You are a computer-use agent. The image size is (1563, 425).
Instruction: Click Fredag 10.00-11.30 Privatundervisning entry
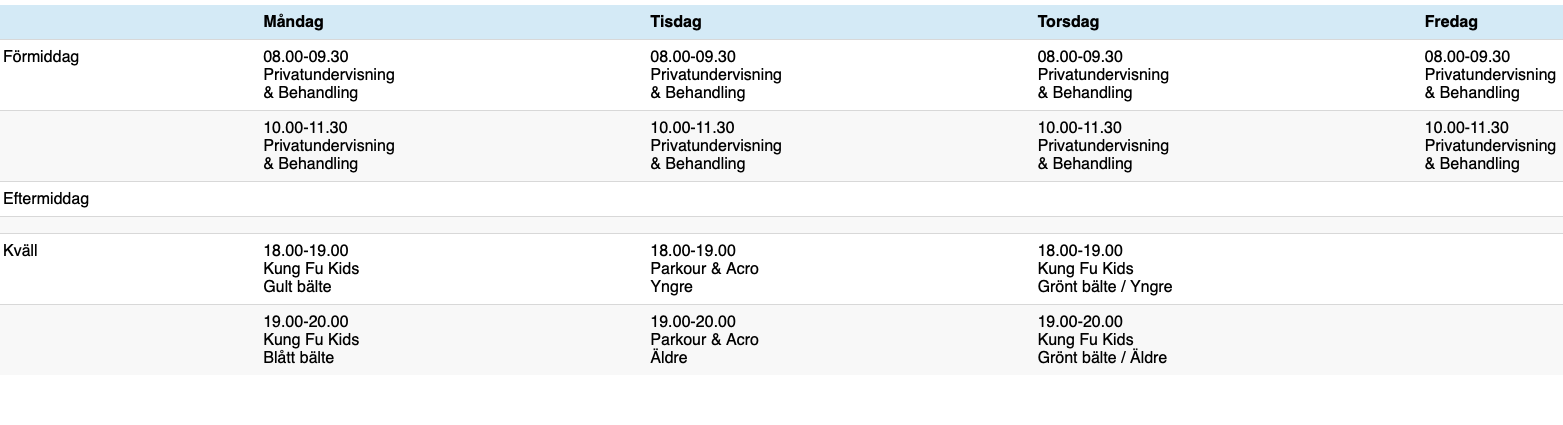1490,146
